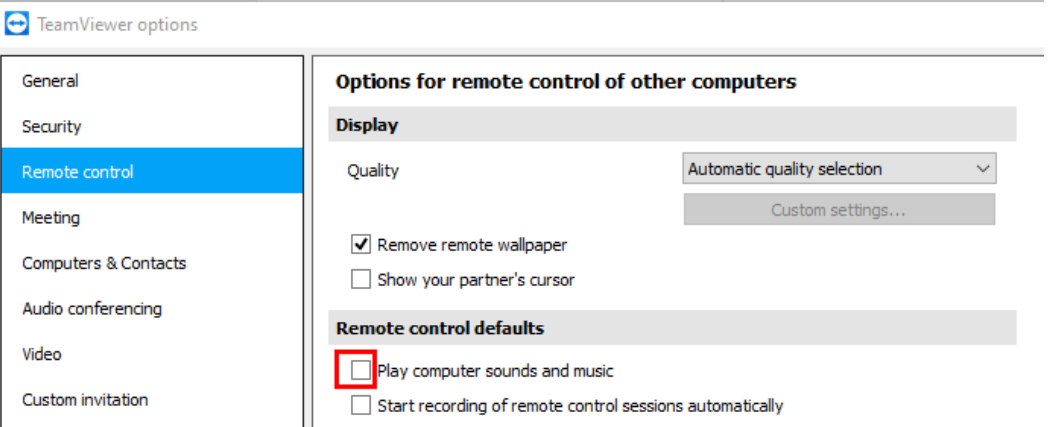Enable Show your partner's cursor
Viewport: 1057px width, 427px height.
tap(361, 279)
